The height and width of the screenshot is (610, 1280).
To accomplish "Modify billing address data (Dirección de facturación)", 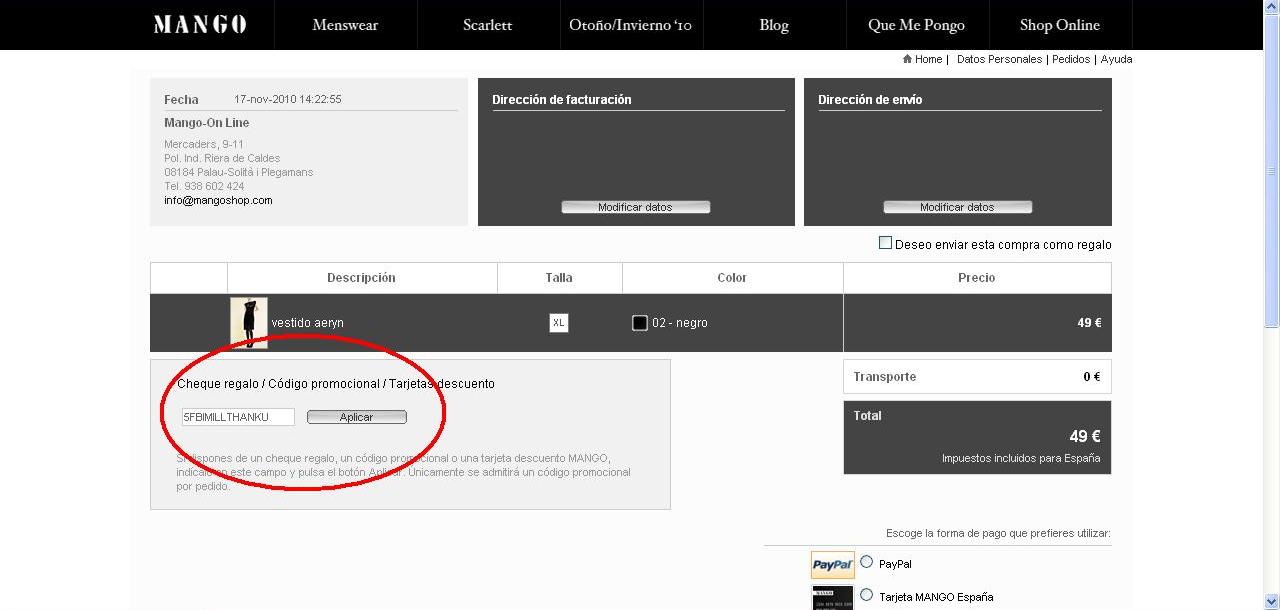I will click(x=636, y=207).
